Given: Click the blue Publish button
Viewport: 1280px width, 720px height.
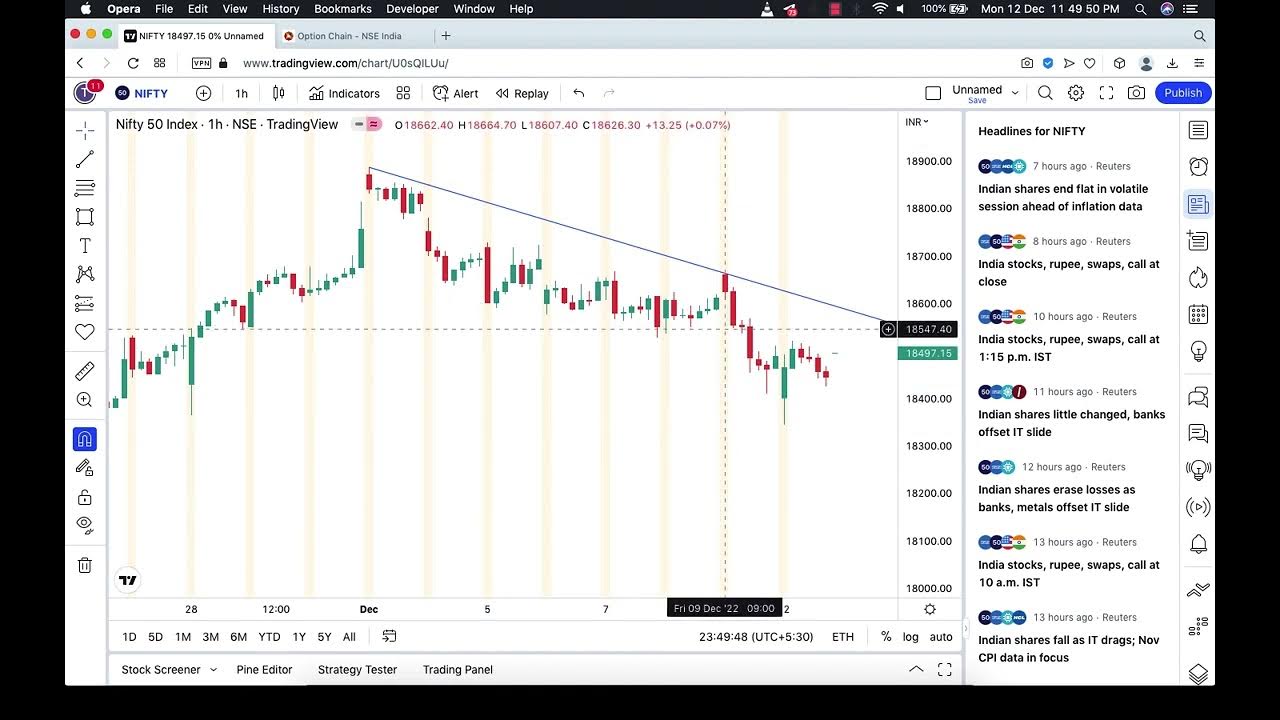Looking at the screenshot, I should point(1183,93).
